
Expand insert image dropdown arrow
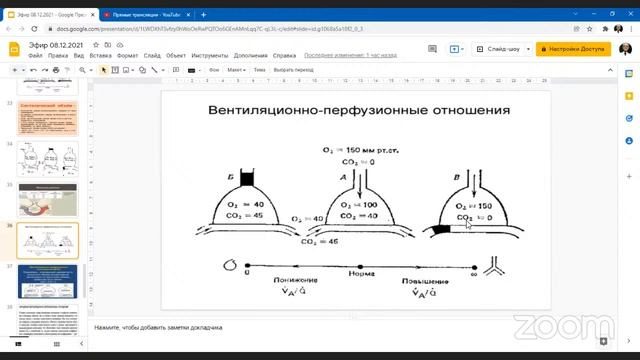(x=133, y=70)
